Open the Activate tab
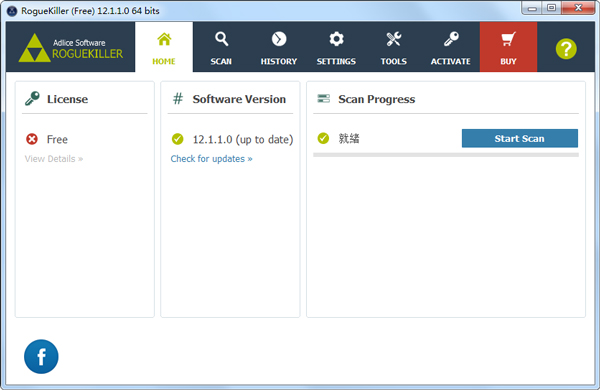The width and height of the screenshot is (600, 390). tap(451, 47)
